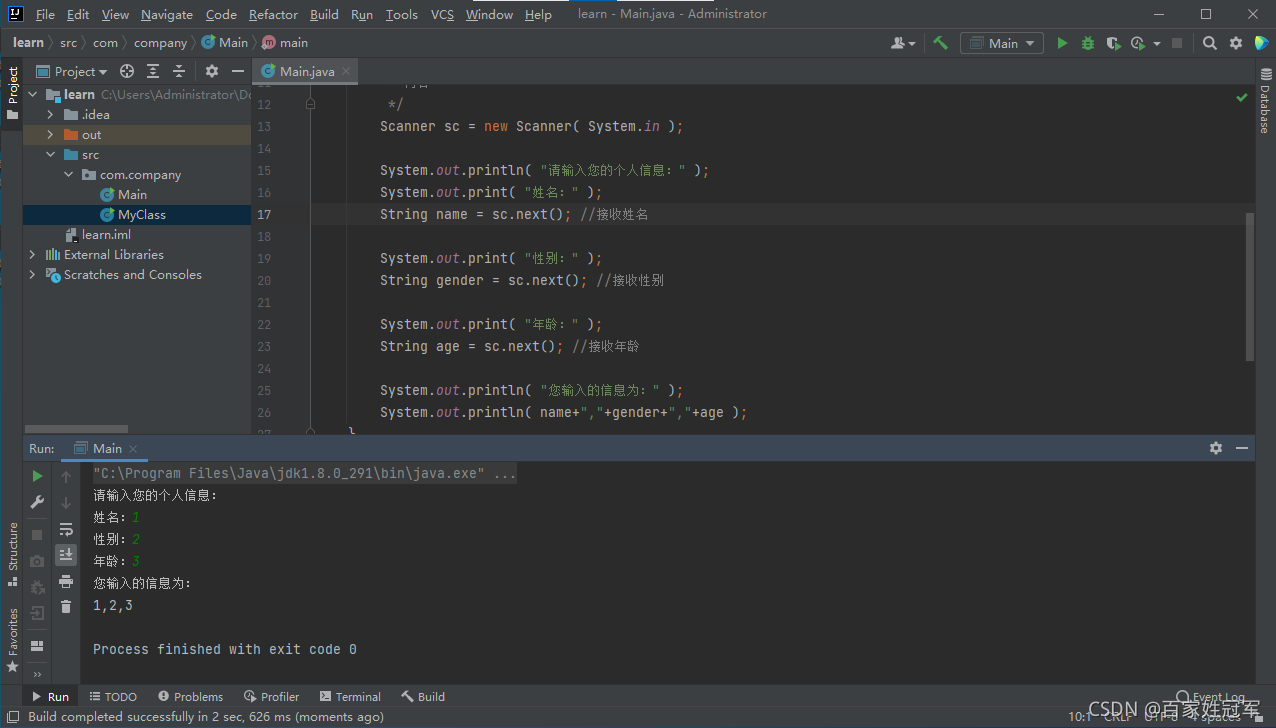Open the Run tool window button

click(51, 697)
